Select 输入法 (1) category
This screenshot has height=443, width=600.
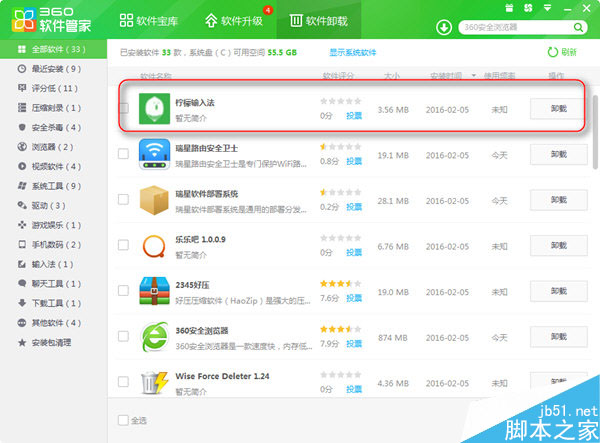pos(54,264)
